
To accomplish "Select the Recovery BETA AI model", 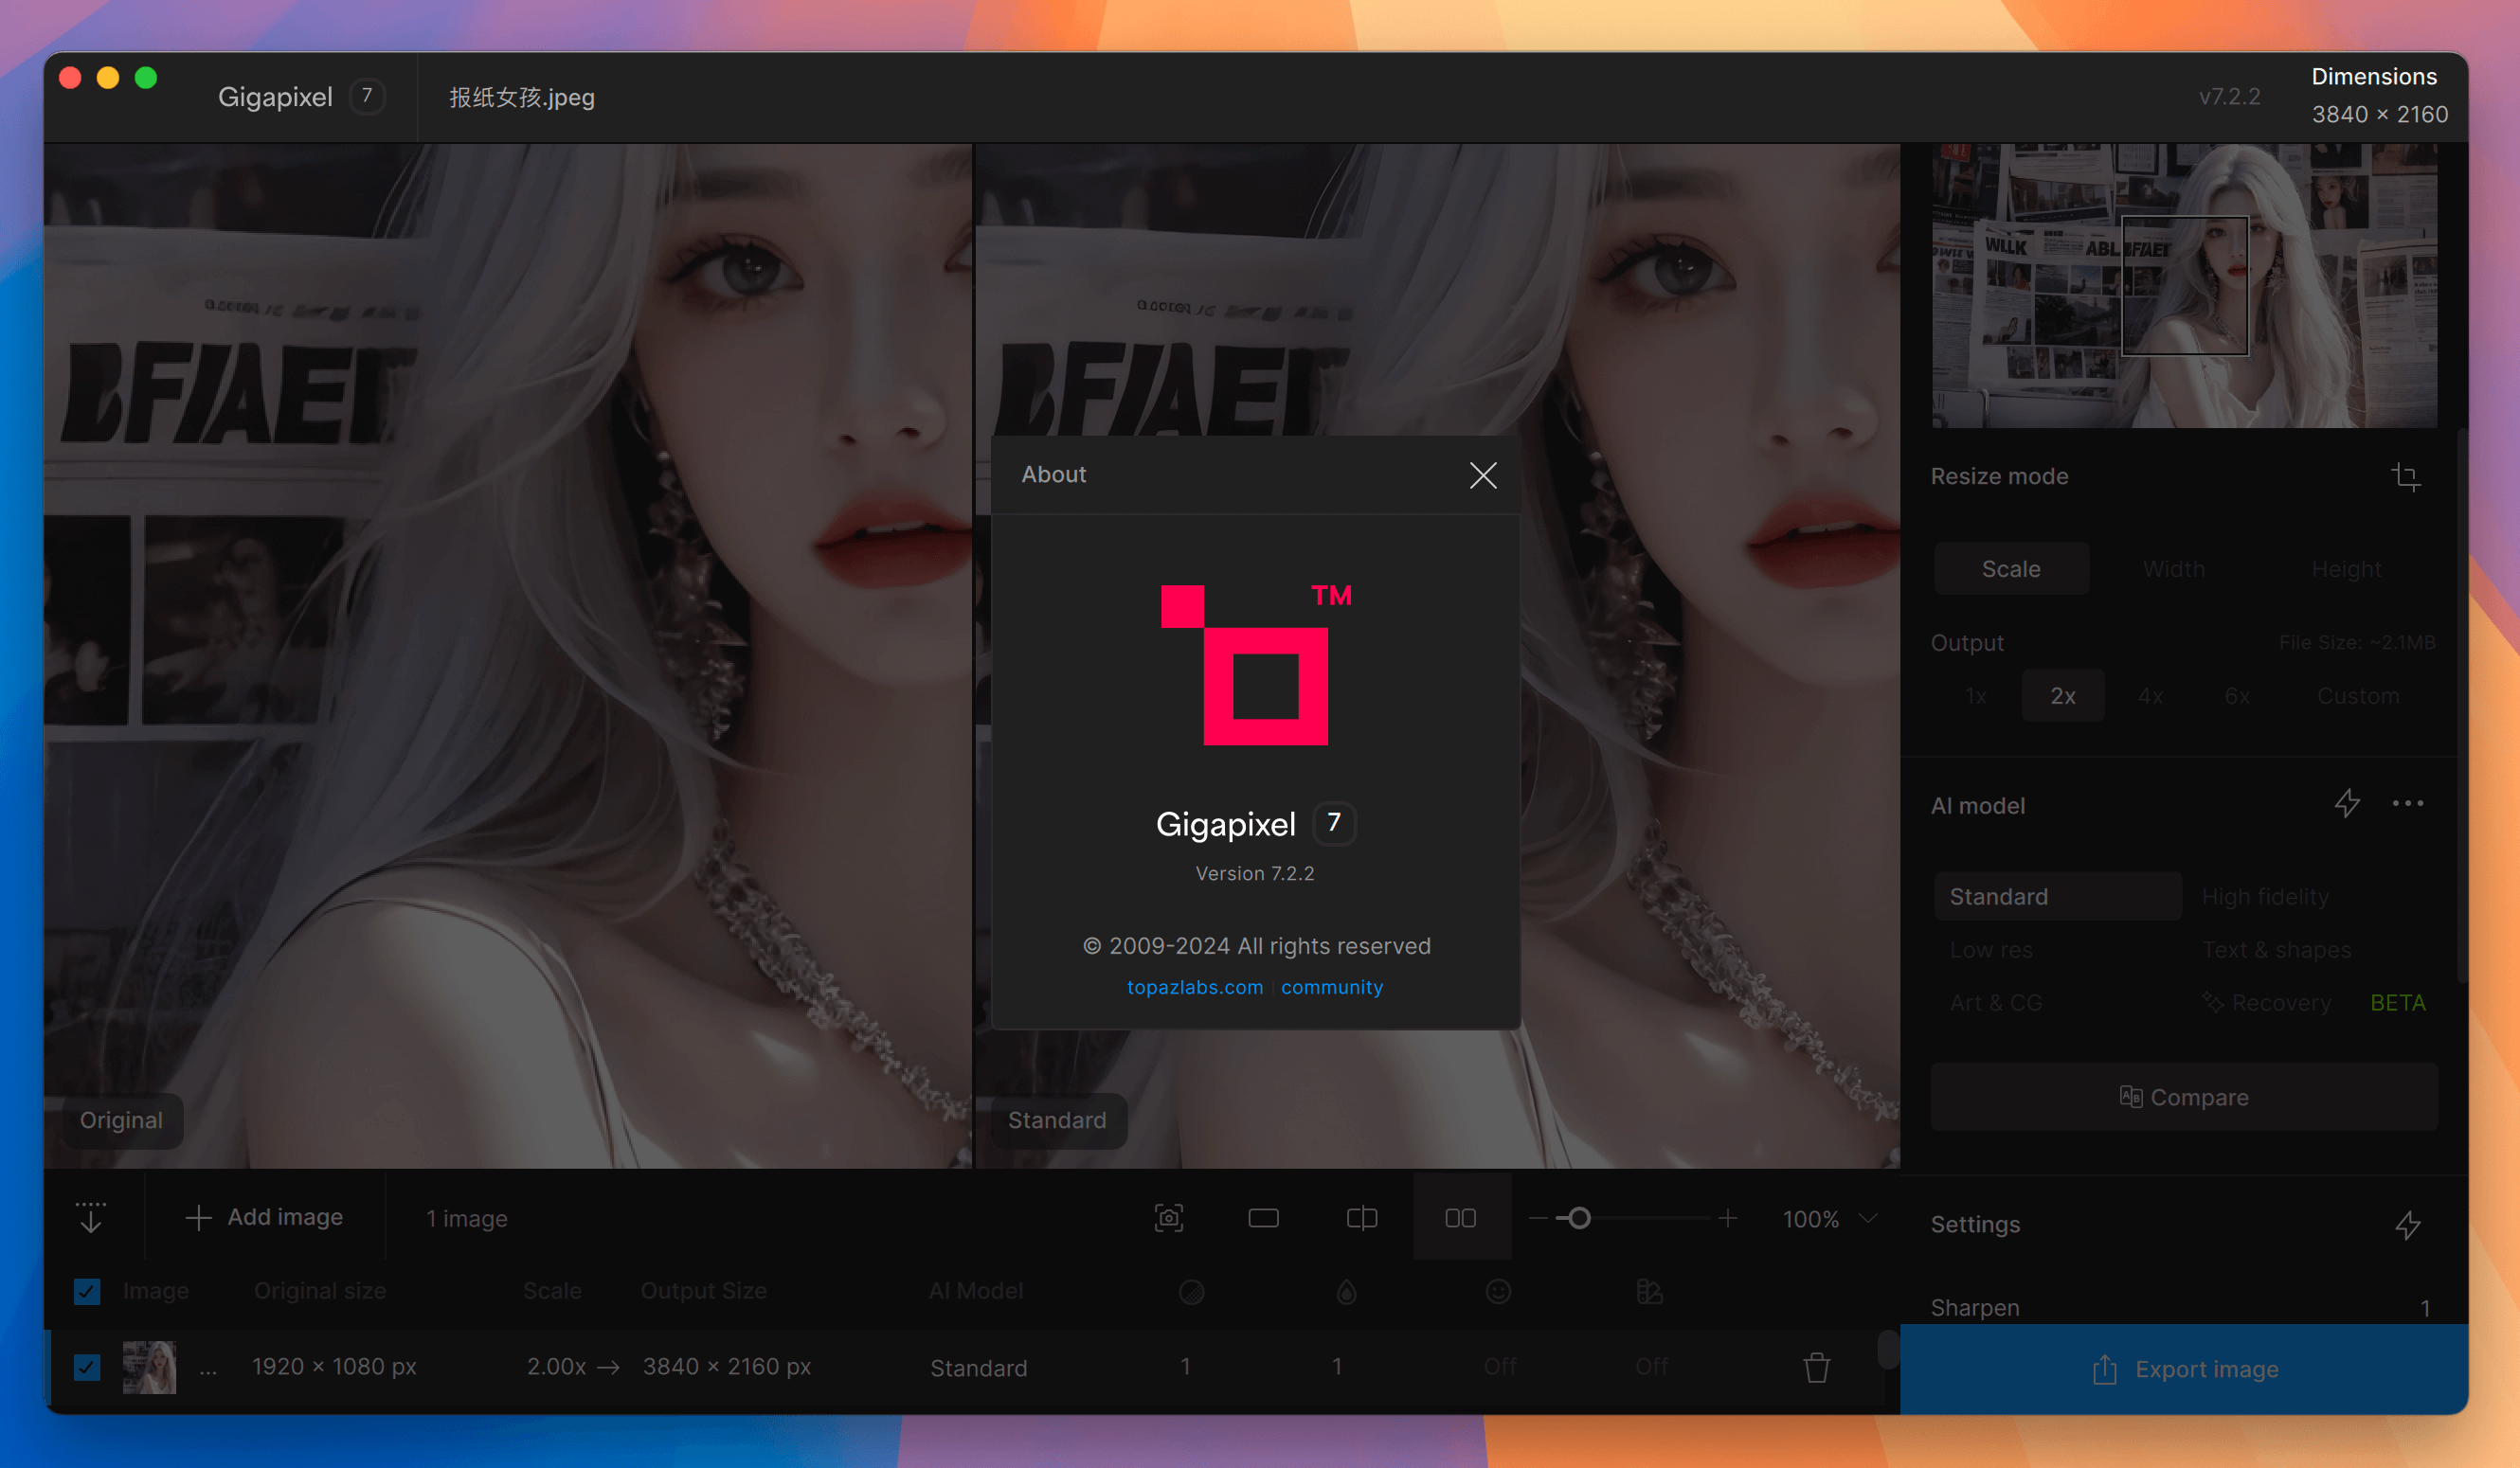I will pyautogui.click(x=2313, y=1003).
